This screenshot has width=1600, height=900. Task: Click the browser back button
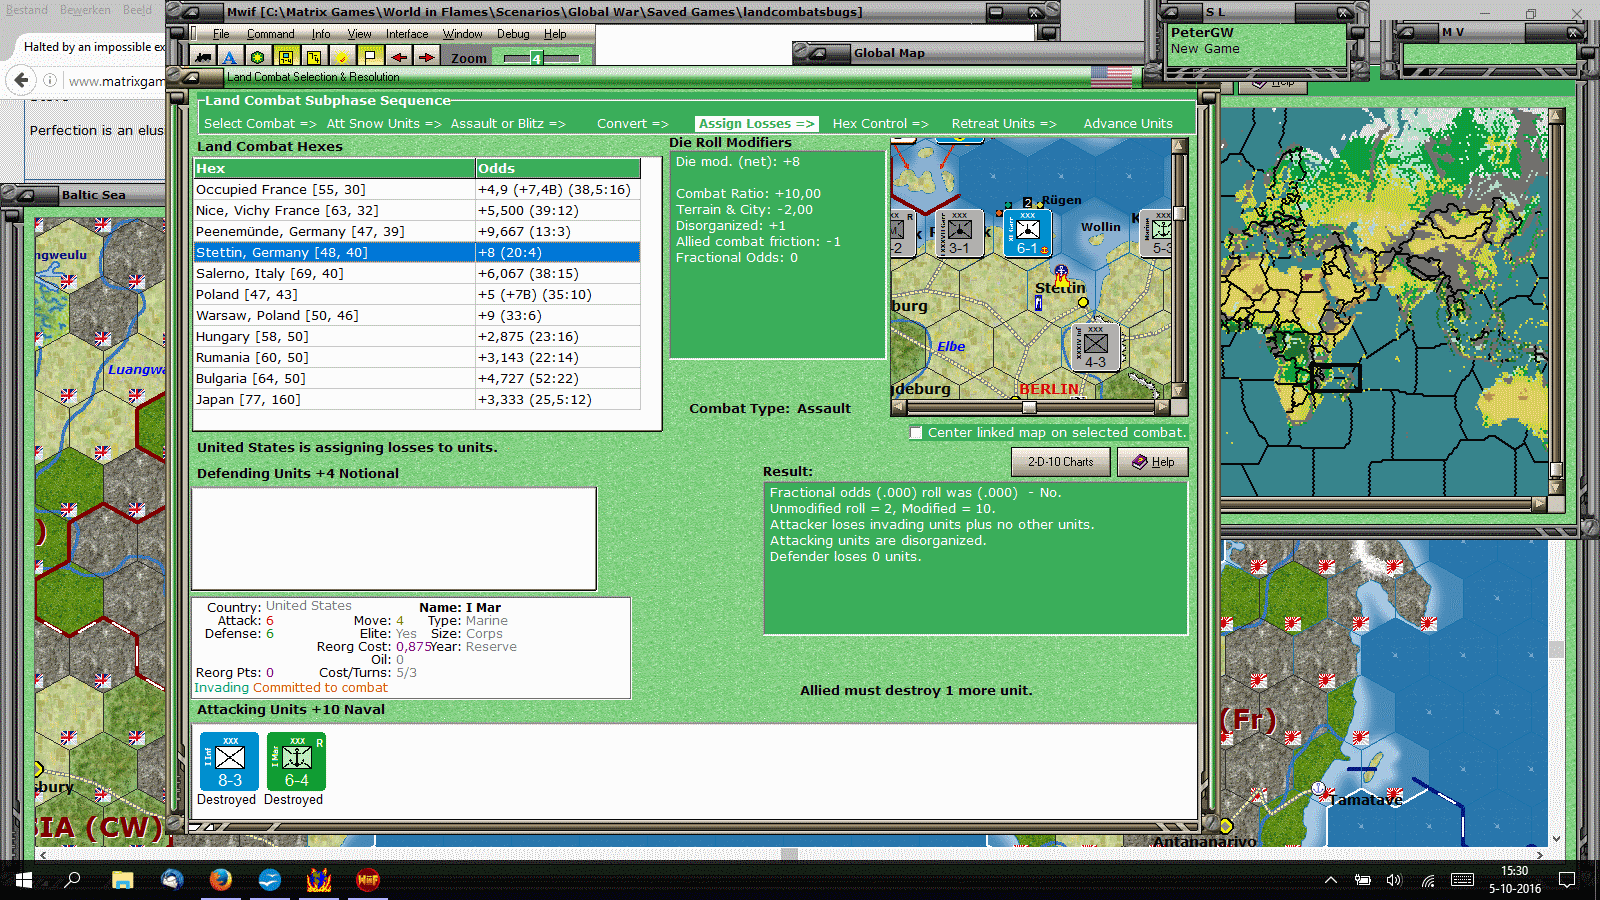coord(21,80)
